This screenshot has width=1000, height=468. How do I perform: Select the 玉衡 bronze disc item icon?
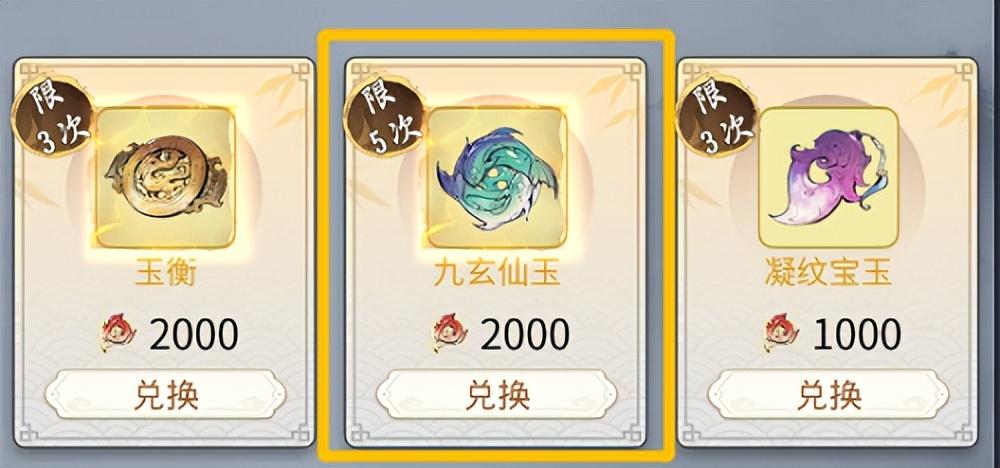(x=165, y=177)
